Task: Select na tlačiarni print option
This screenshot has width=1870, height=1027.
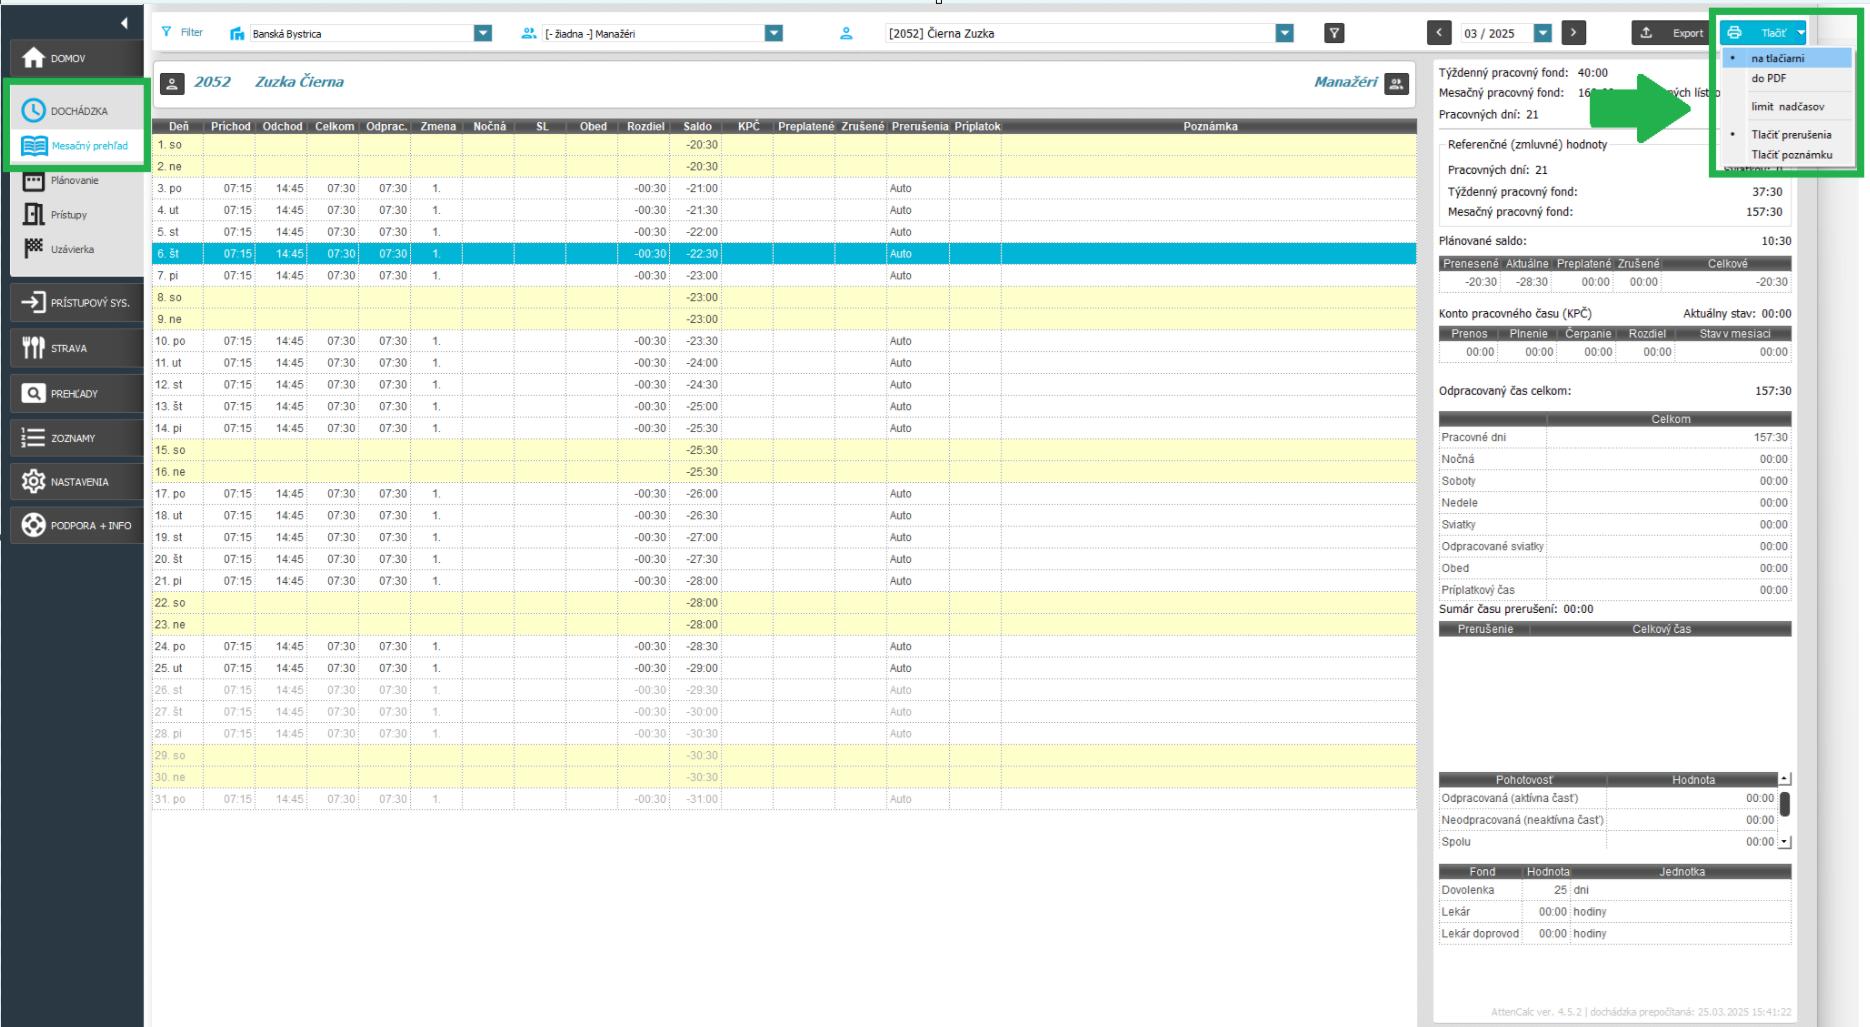Action: point(1777,58)
